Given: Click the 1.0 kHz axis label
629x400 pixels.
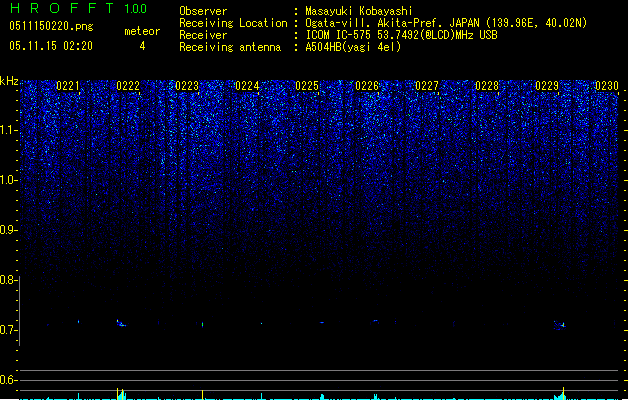Looking at the screenshot, I should coord(8,180).
